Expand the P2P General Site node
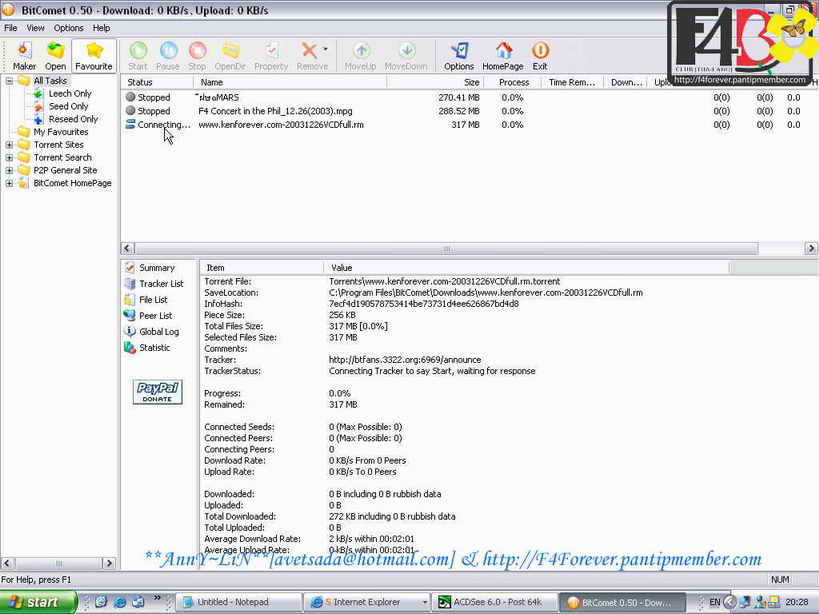 coord(9,170)
